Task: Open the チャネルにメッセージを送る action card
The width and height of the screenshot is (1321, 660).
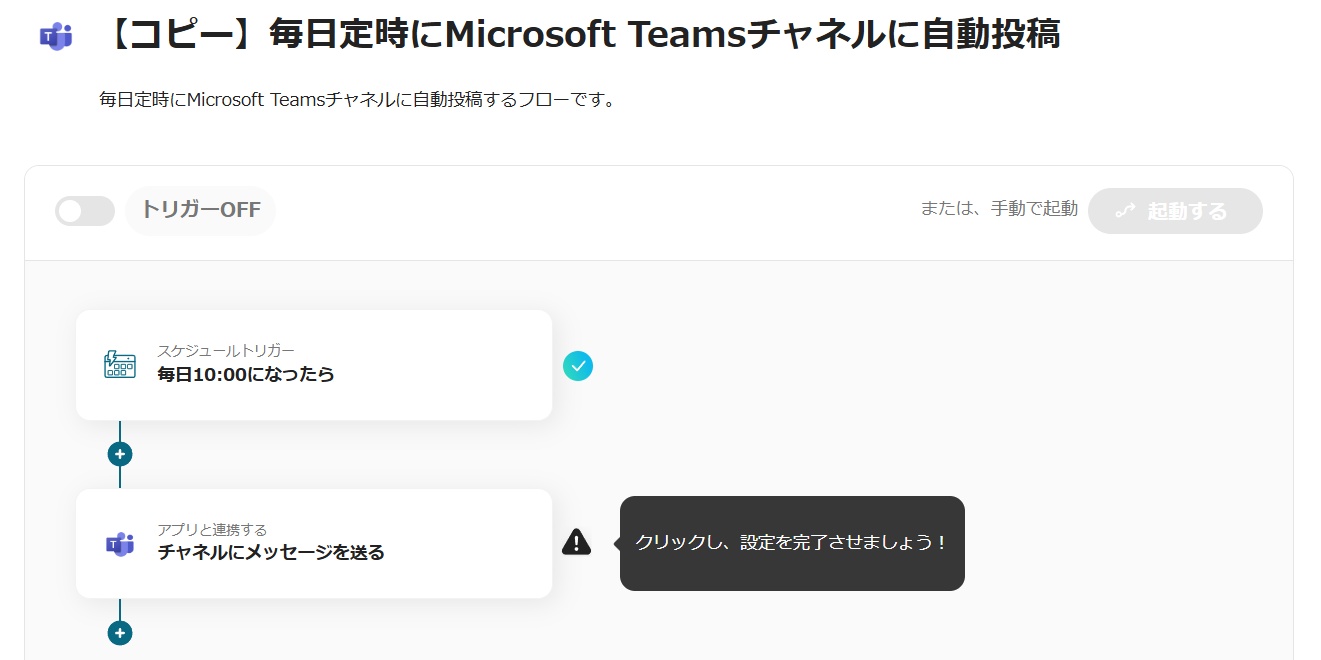Action: point(314,544)
